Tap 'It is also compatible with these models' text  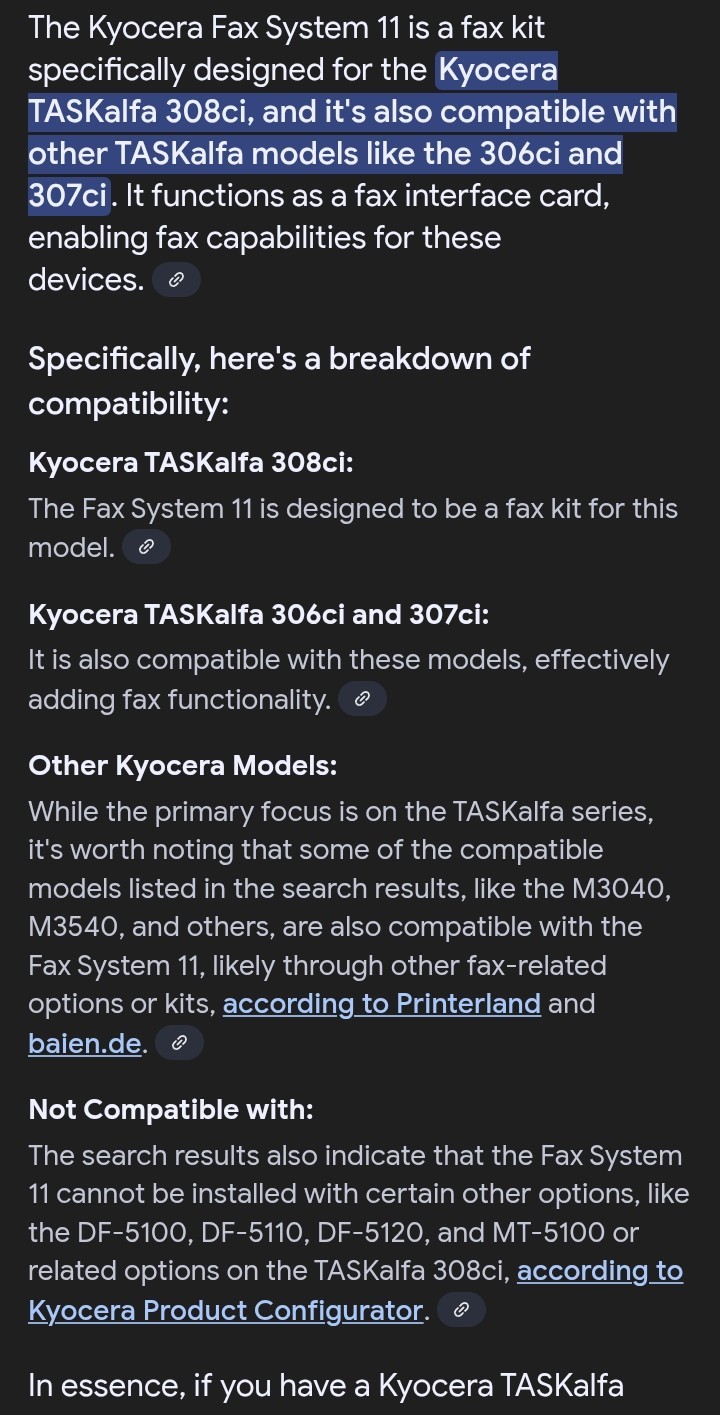(x=348, y=660)
